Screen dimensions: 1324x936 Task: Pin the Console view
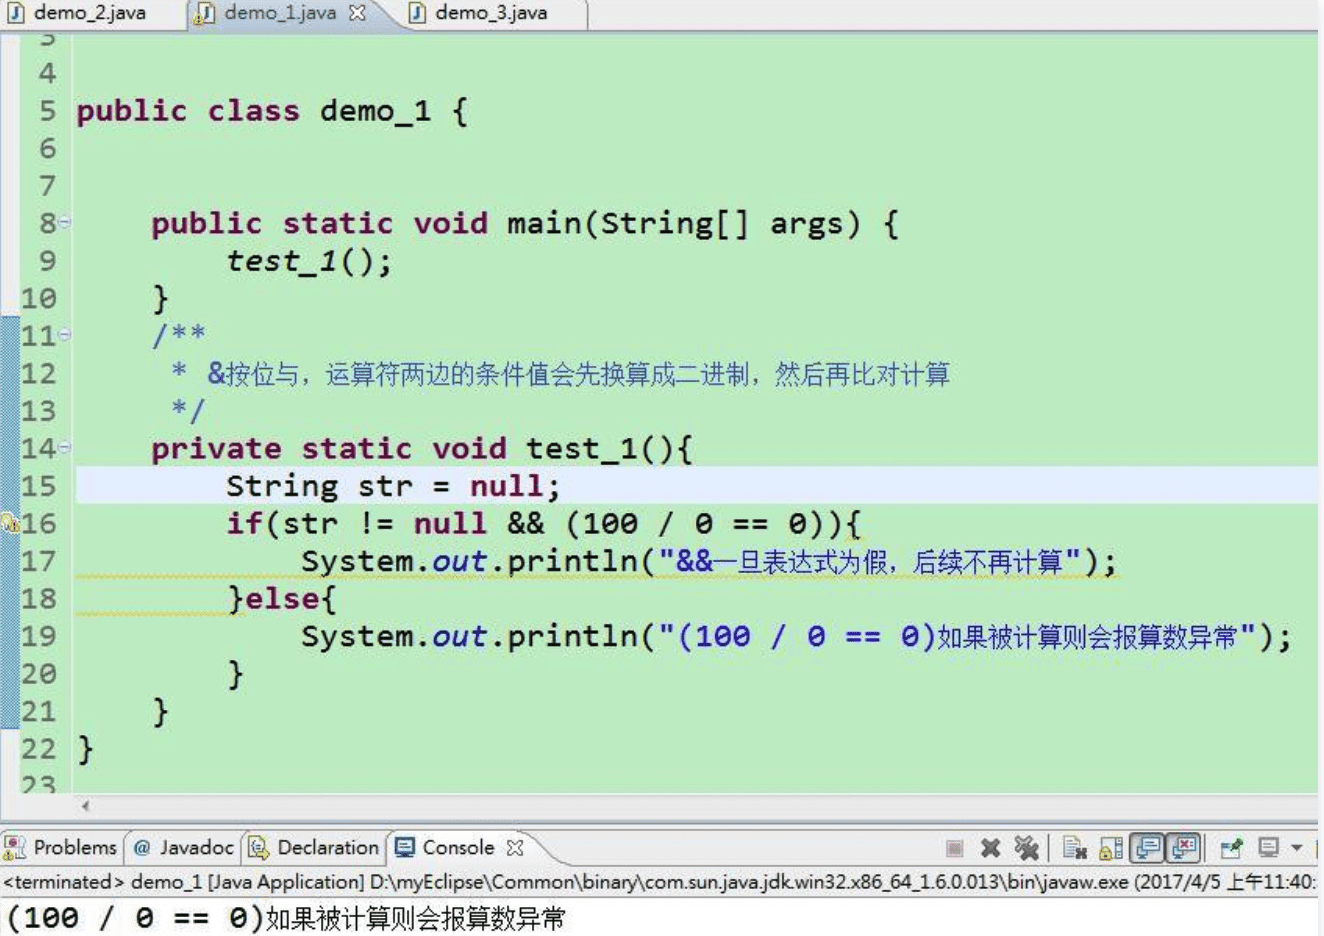(x=1231, y=848)
